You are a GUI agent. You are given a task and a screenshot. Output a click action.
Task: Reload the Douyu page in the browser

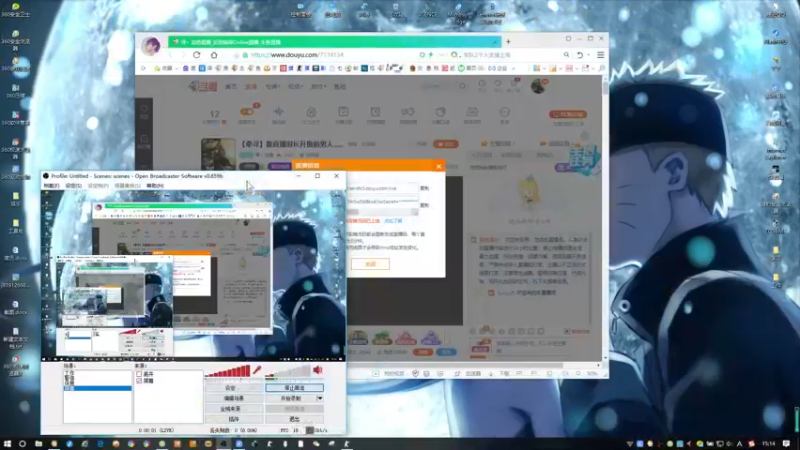(x=196, y=55)
